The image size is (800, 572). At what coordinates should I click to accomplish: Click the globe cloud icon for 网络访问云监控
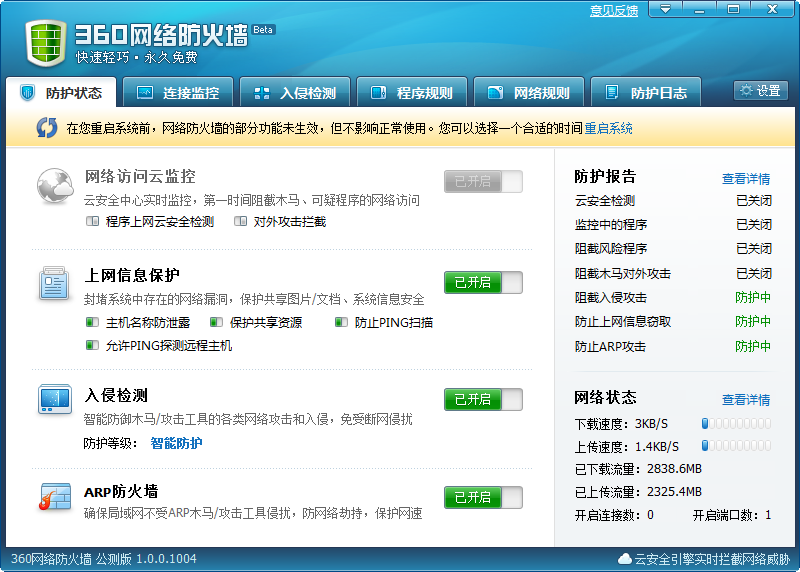[x=55, y=186]
